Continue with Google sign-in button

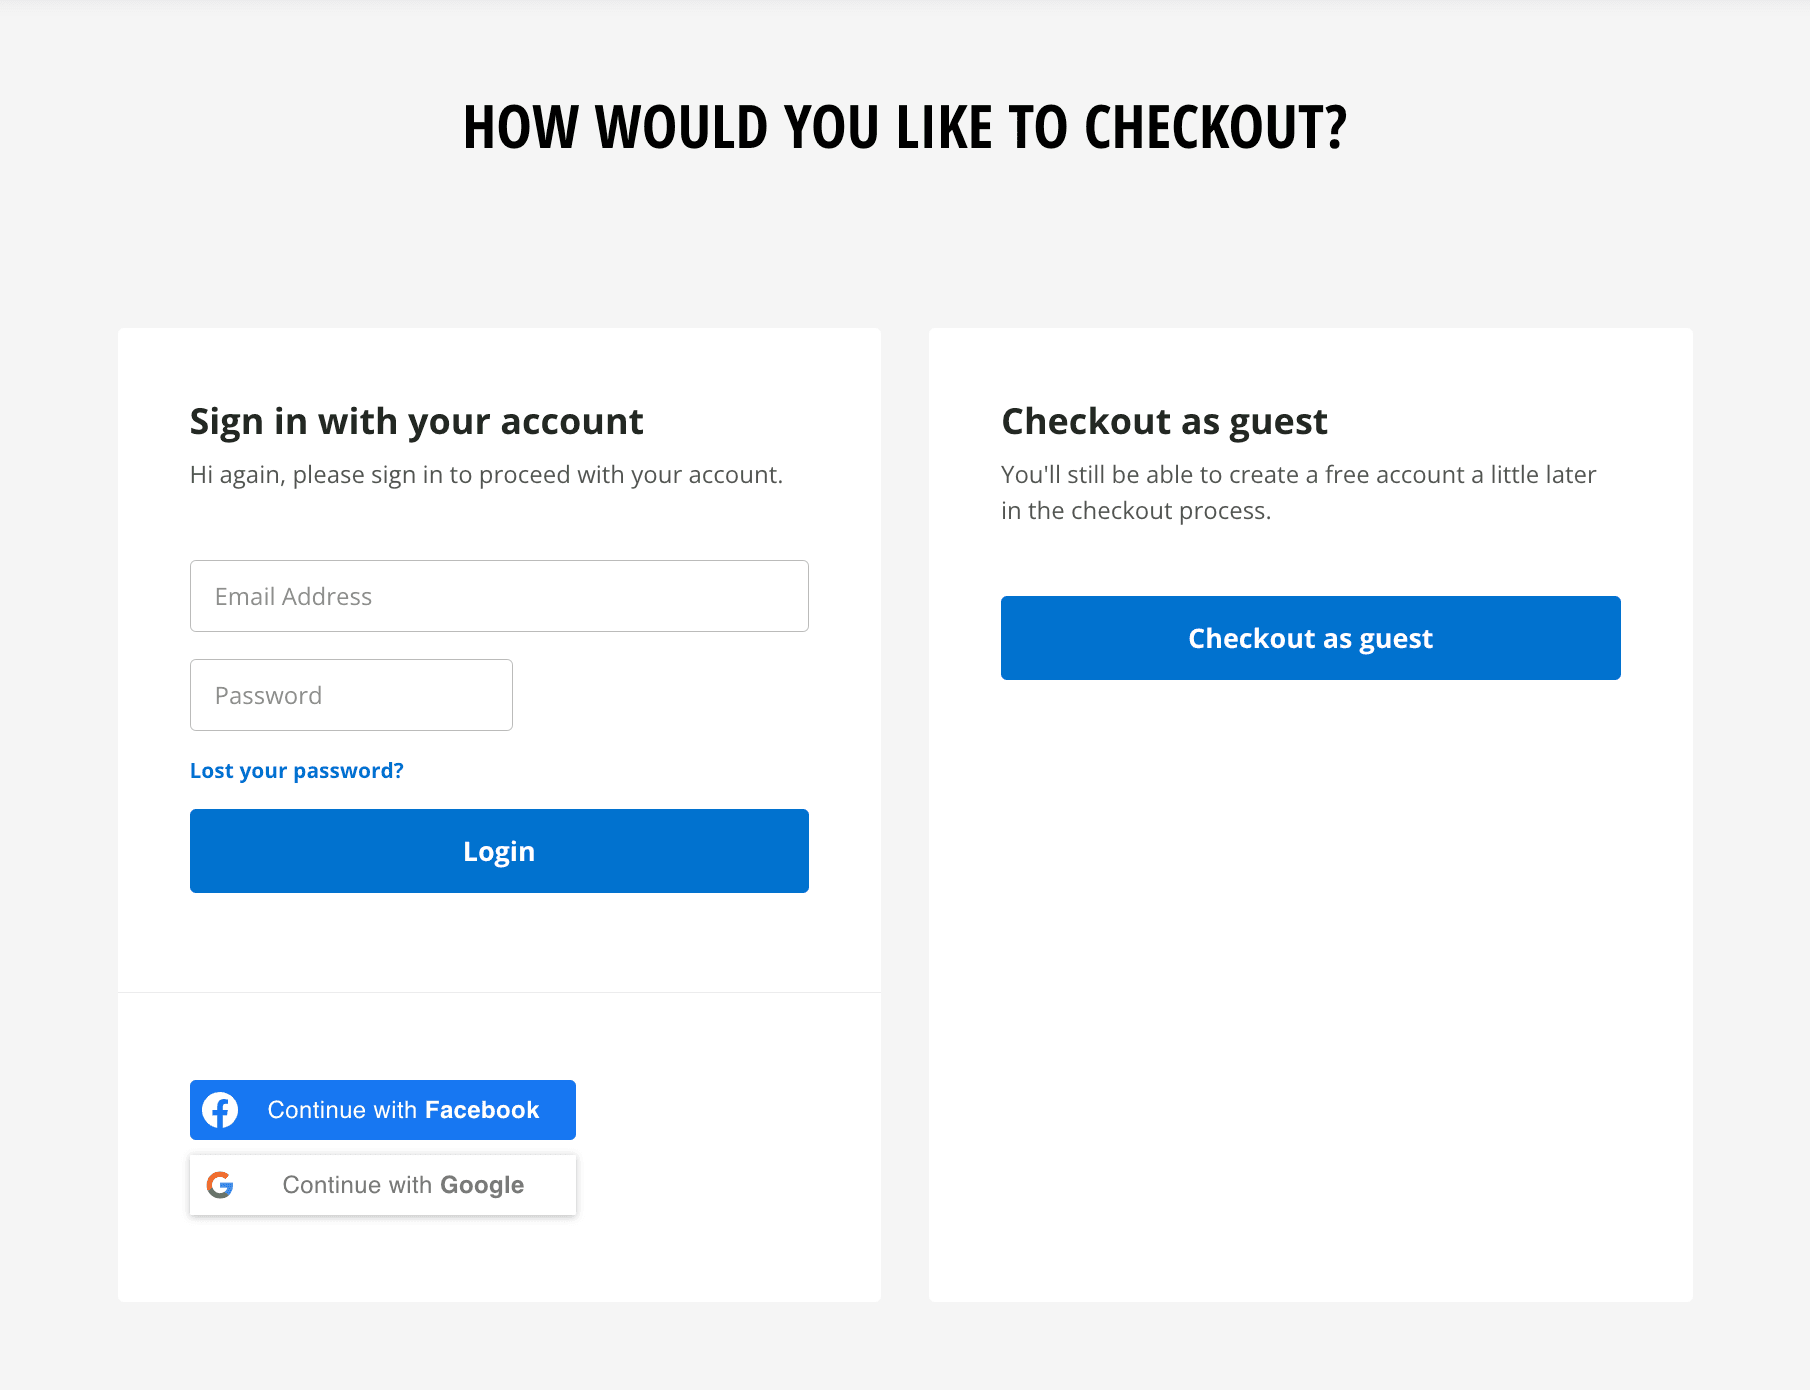[x=383, y=1185]
